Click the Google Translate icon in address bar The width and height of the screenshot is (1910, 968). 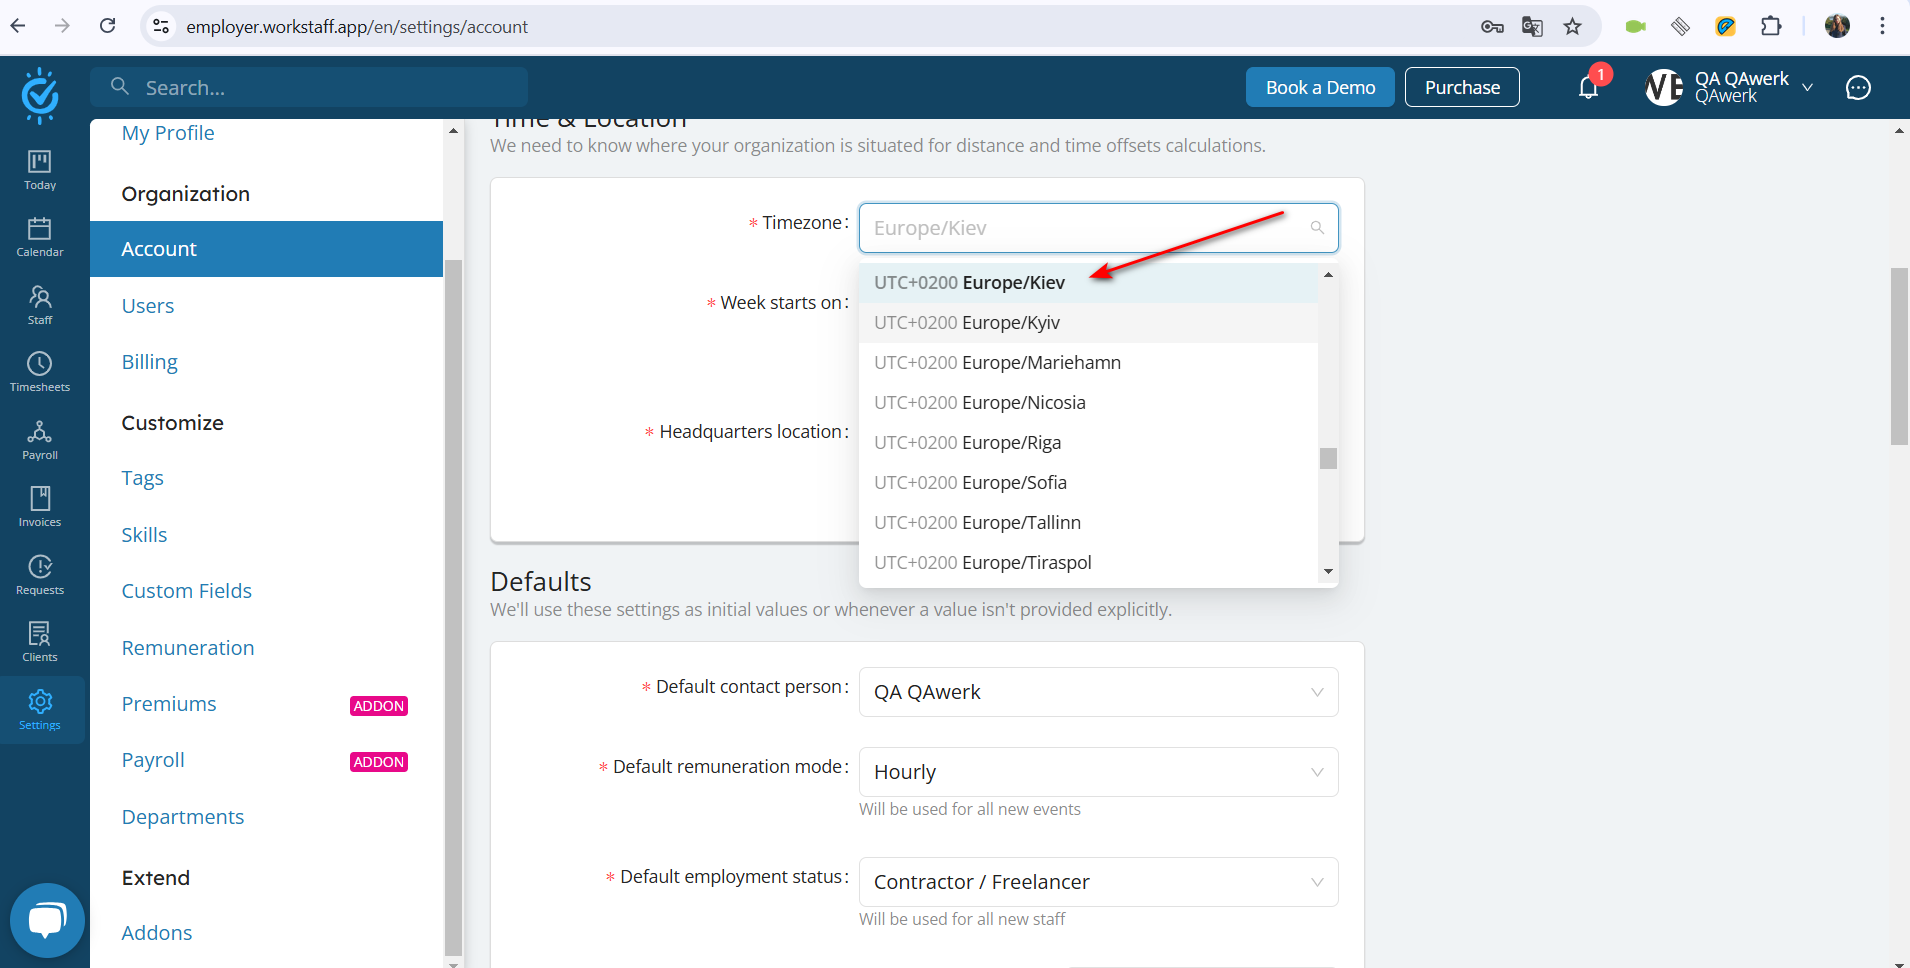pos(1532,27)
